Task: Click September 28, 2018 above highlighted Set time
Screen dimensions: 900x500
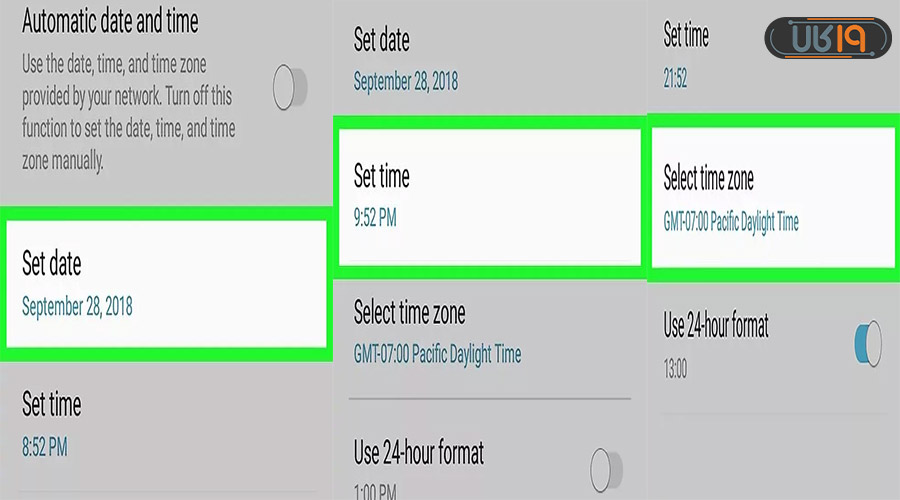Action: tap(406, 81)
